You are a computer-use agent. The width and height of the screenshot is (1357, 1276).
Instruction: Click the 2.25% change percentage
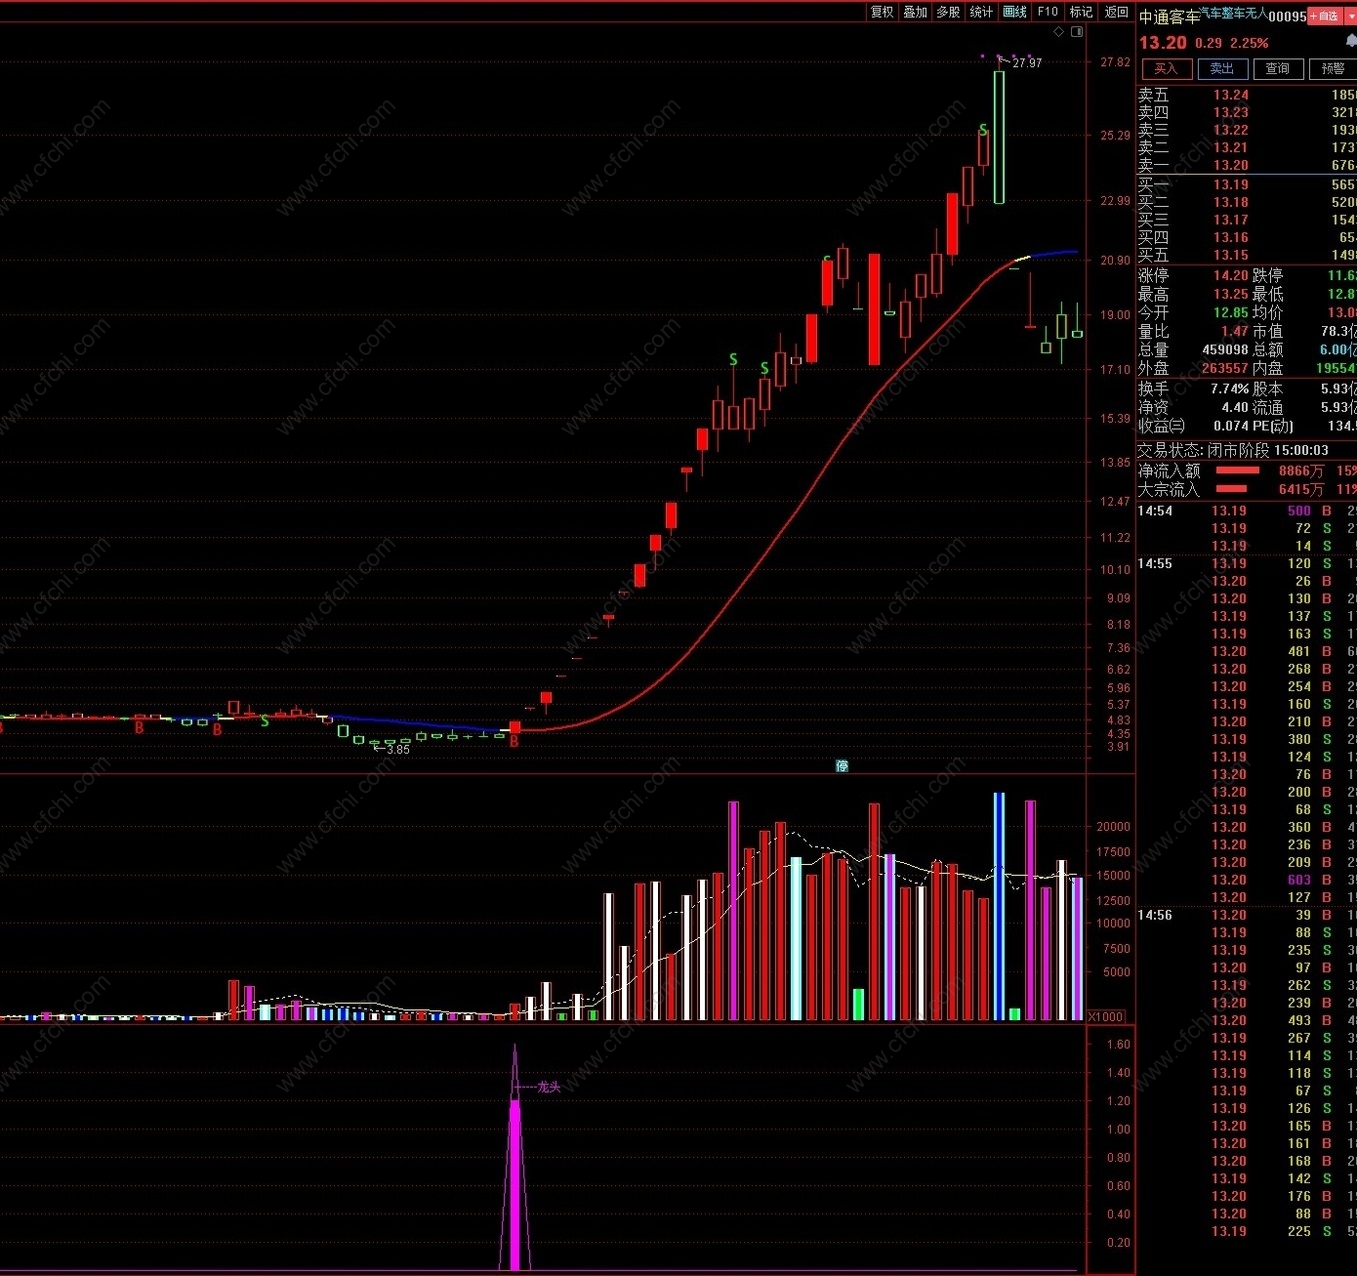(x=1249, y=44)
